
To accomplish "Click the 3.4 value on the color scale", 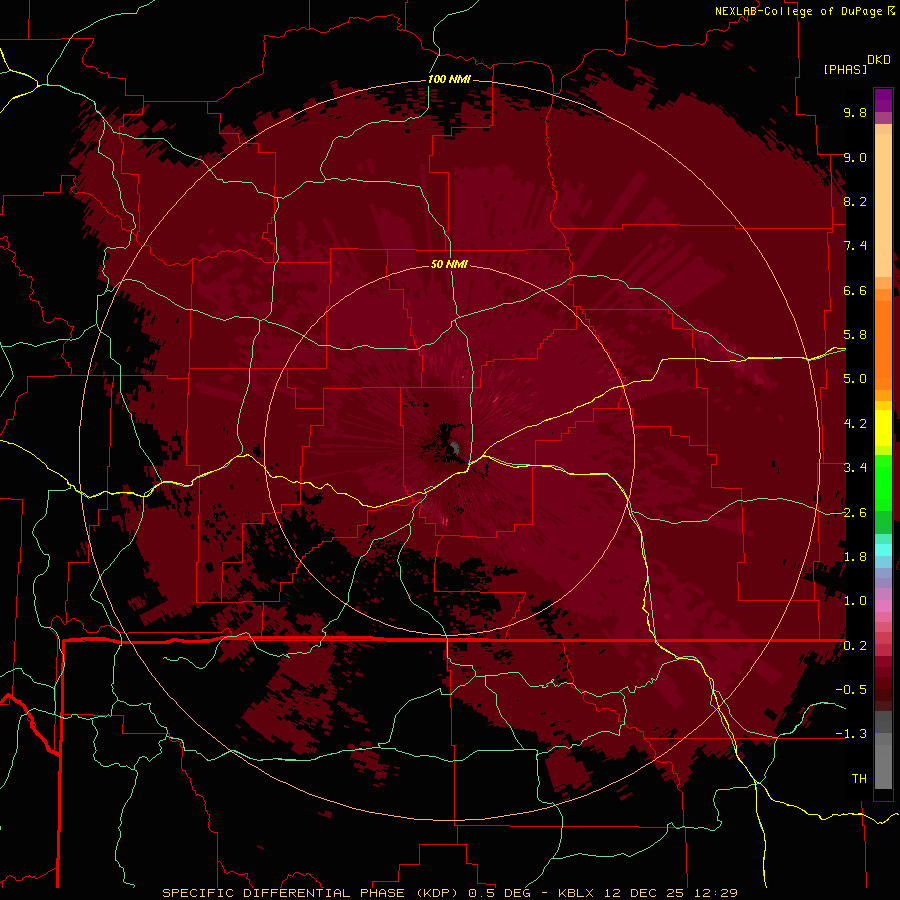I will (x=855, y=468).
